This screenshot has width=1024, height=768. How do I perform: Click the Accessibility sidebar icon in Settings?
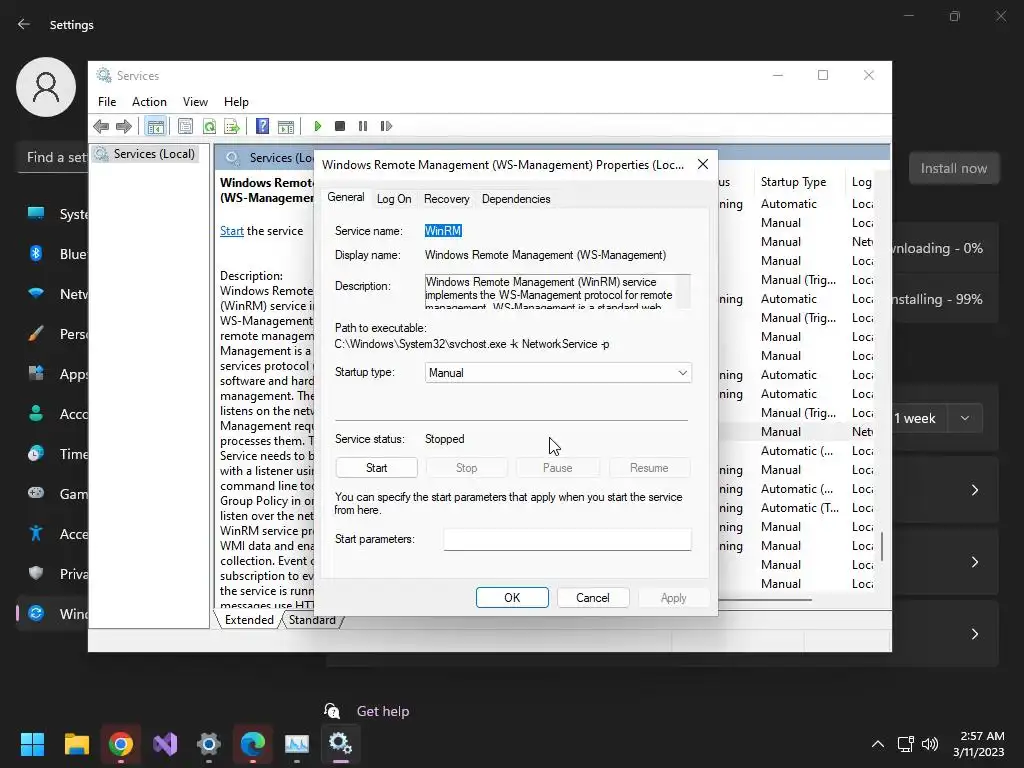pyautogui.click(x=36, y=534)
